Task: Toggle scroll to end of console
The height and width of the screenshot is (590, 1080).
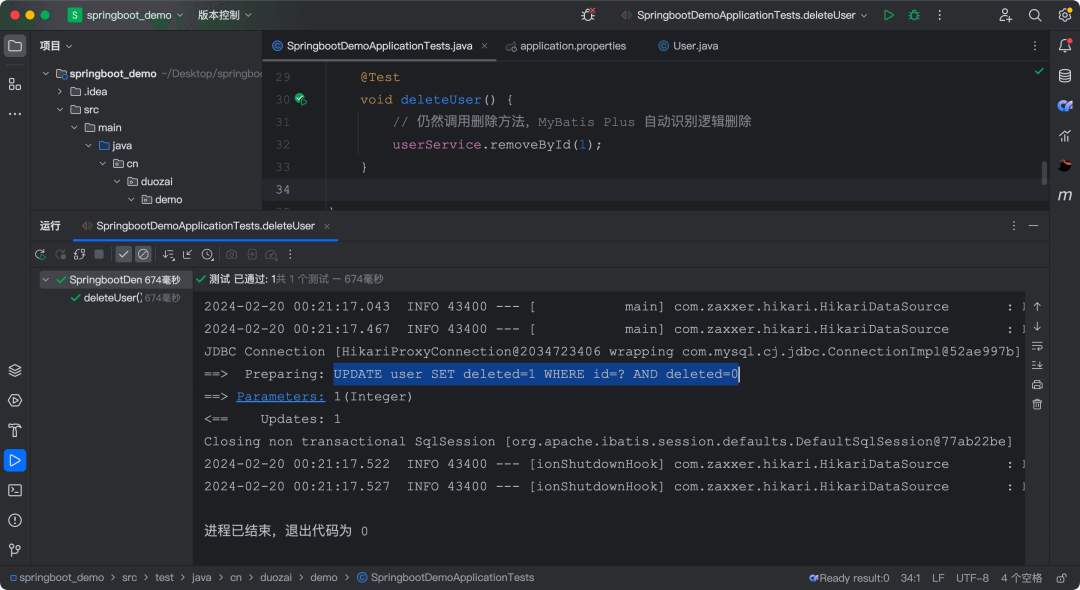Action: 1037,365
